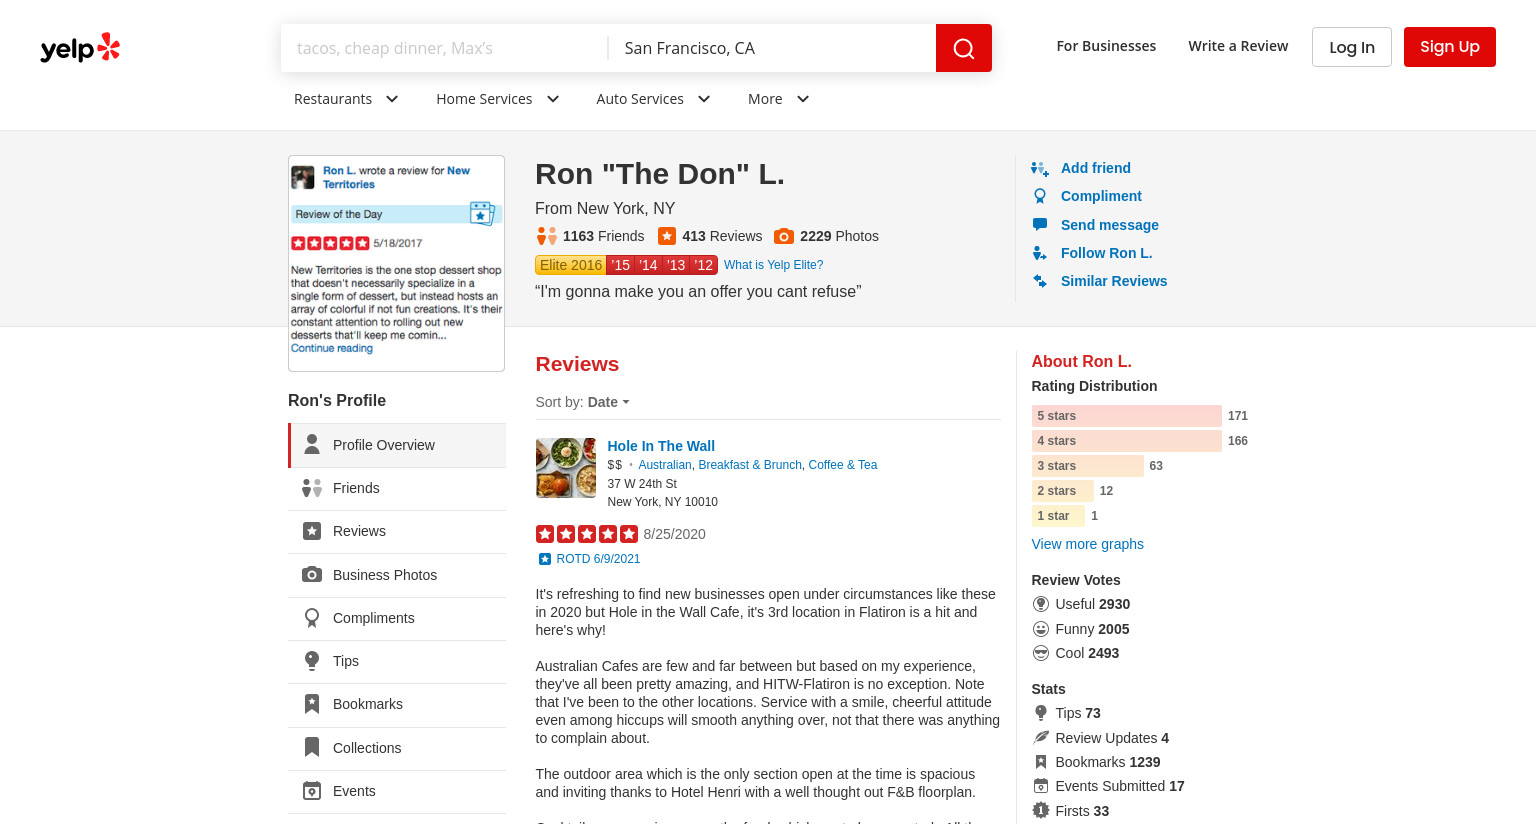The height and width of the screenshot is (824, 1536).
Task: Click the Breakfast & Brunch category link
Action: coord(750,465)
